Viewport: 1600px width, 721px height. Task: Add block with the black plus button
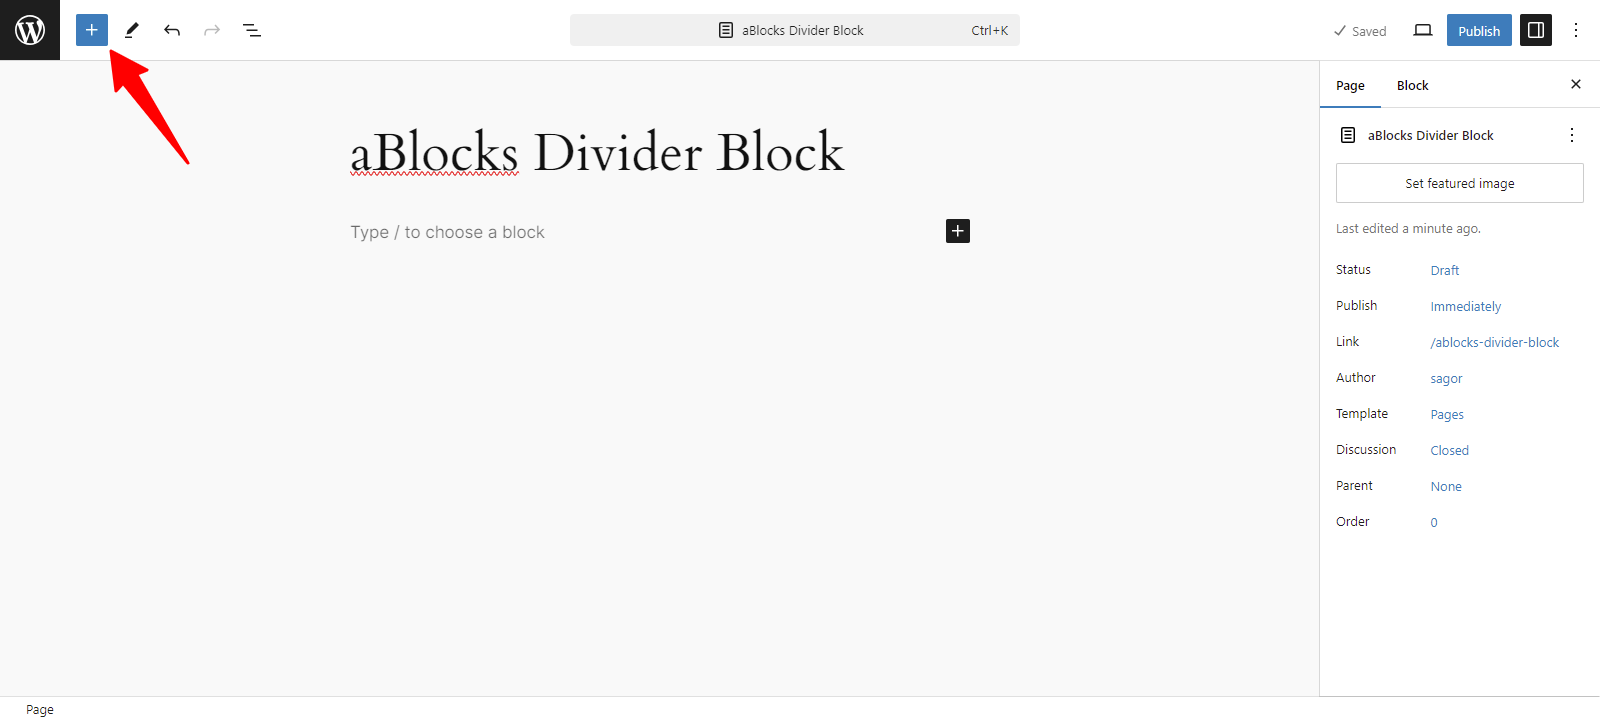click(x=958, y=231)
